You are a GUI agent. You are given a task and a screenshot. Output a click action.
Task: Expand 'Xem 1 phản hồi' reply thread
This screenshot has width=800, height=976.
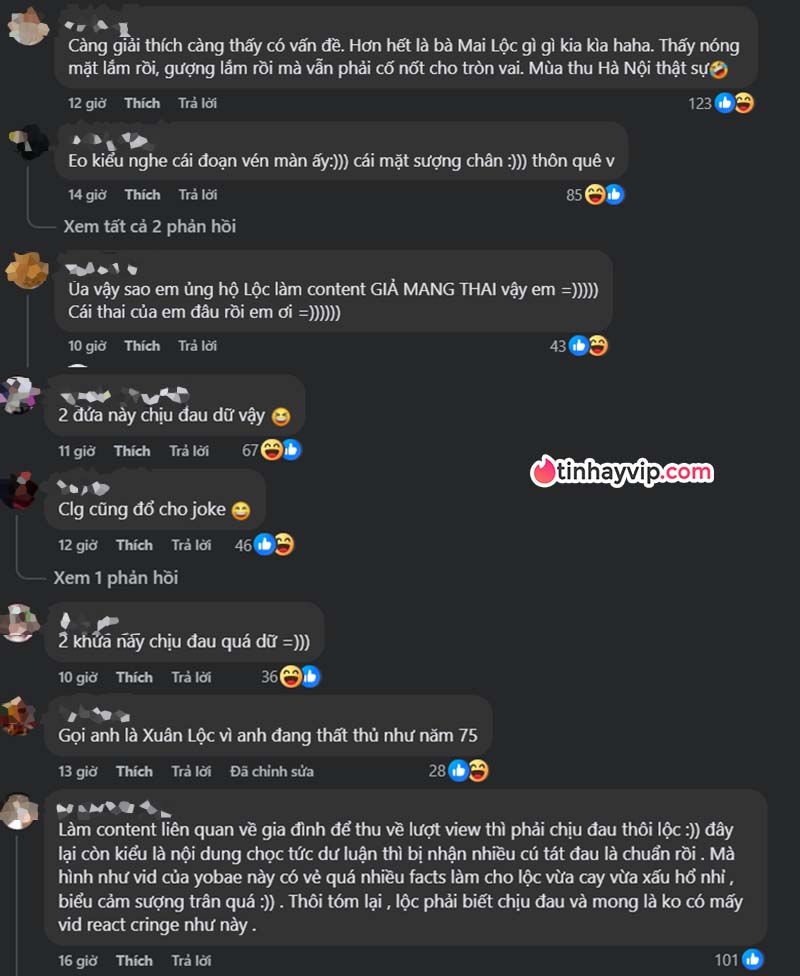(x=116, y=578)
